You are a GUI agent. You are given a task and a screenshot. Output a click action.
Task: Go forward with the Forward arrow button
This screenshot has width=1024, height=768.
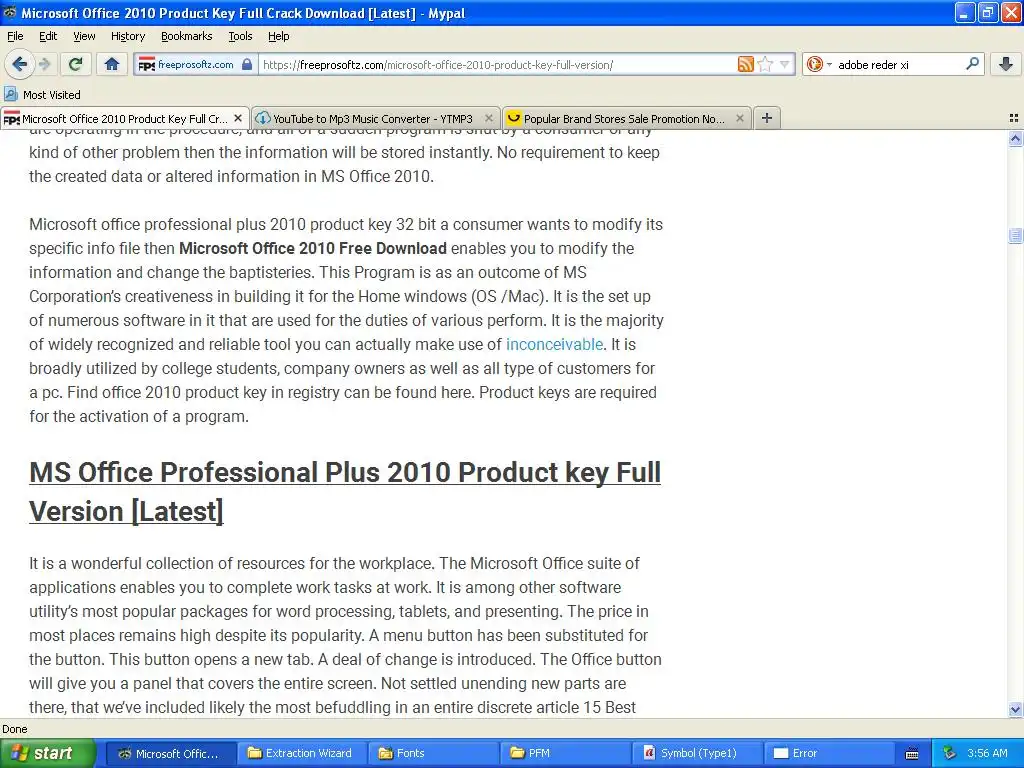(x=44, y=64)
